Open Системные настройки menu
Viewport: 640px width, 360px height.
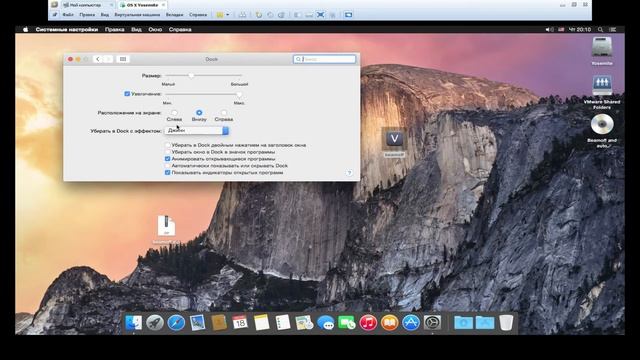67,29
